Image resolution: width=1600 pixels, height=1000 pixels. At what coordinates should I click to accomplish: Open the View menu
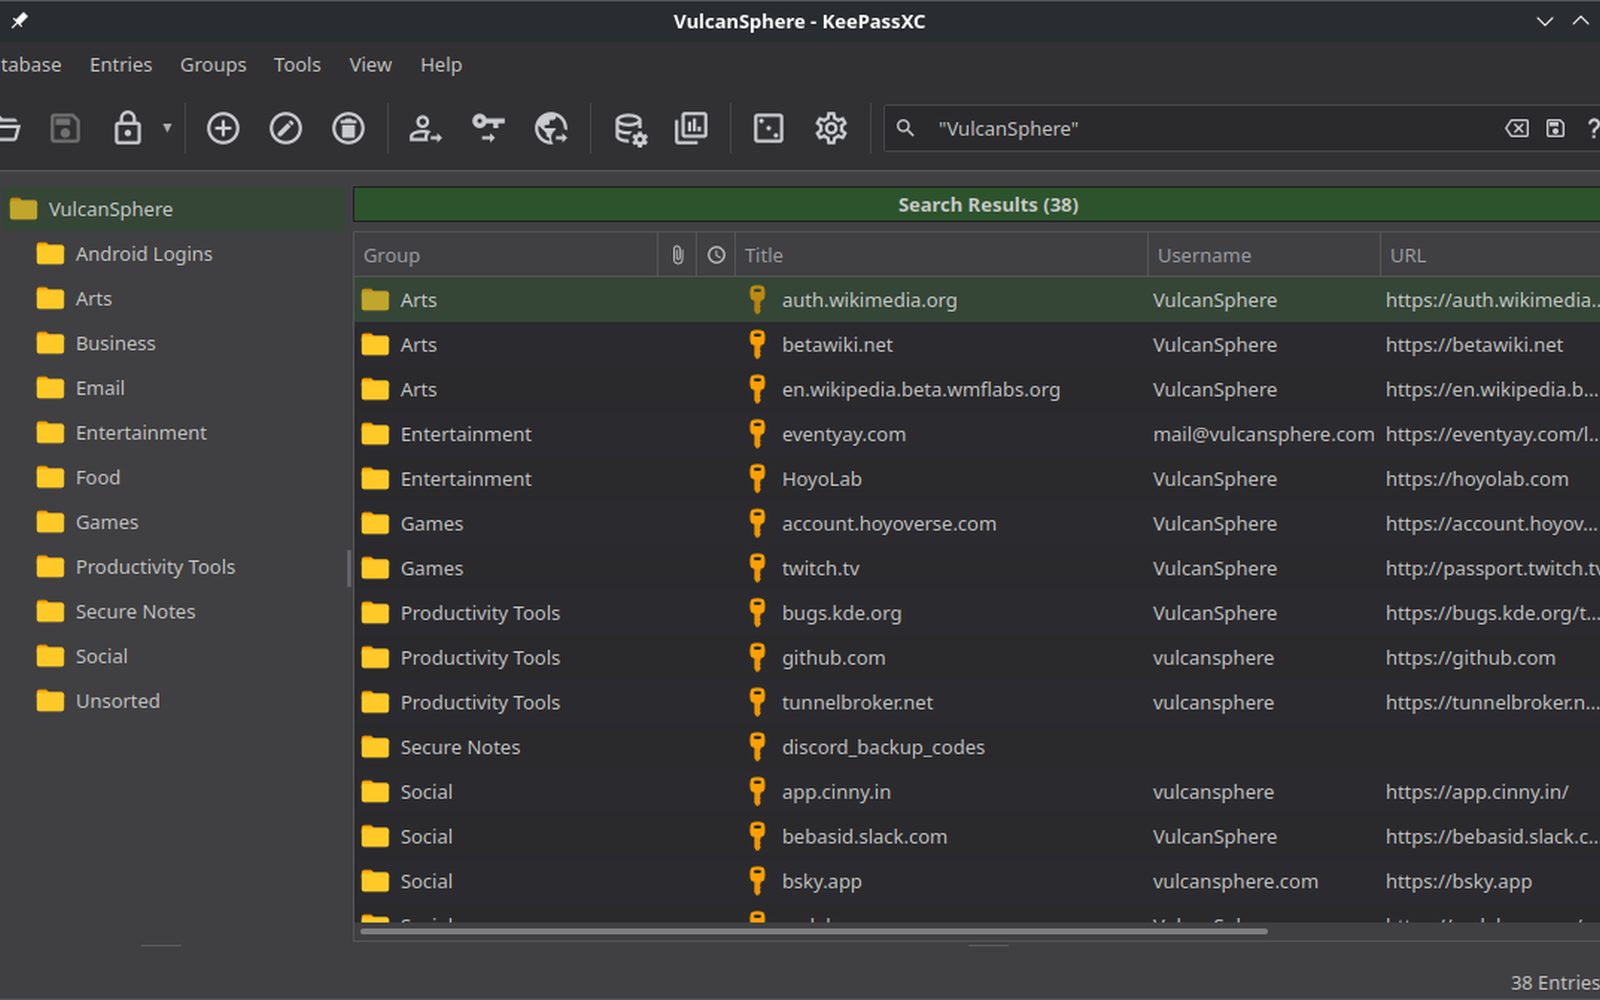pos(370,65)
